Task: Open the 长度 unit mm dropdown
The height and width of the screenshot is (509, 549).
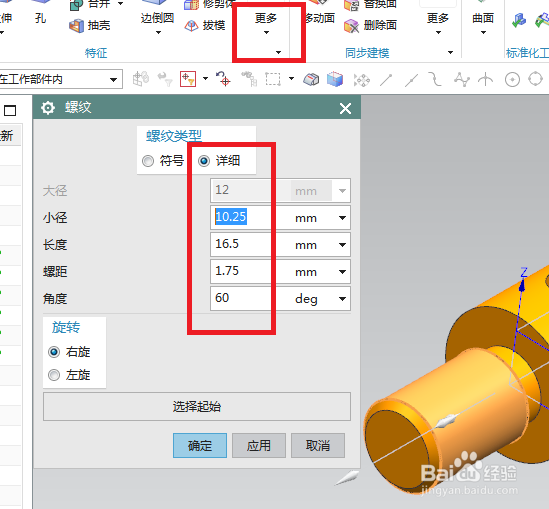Action: [x=342, y=245]
